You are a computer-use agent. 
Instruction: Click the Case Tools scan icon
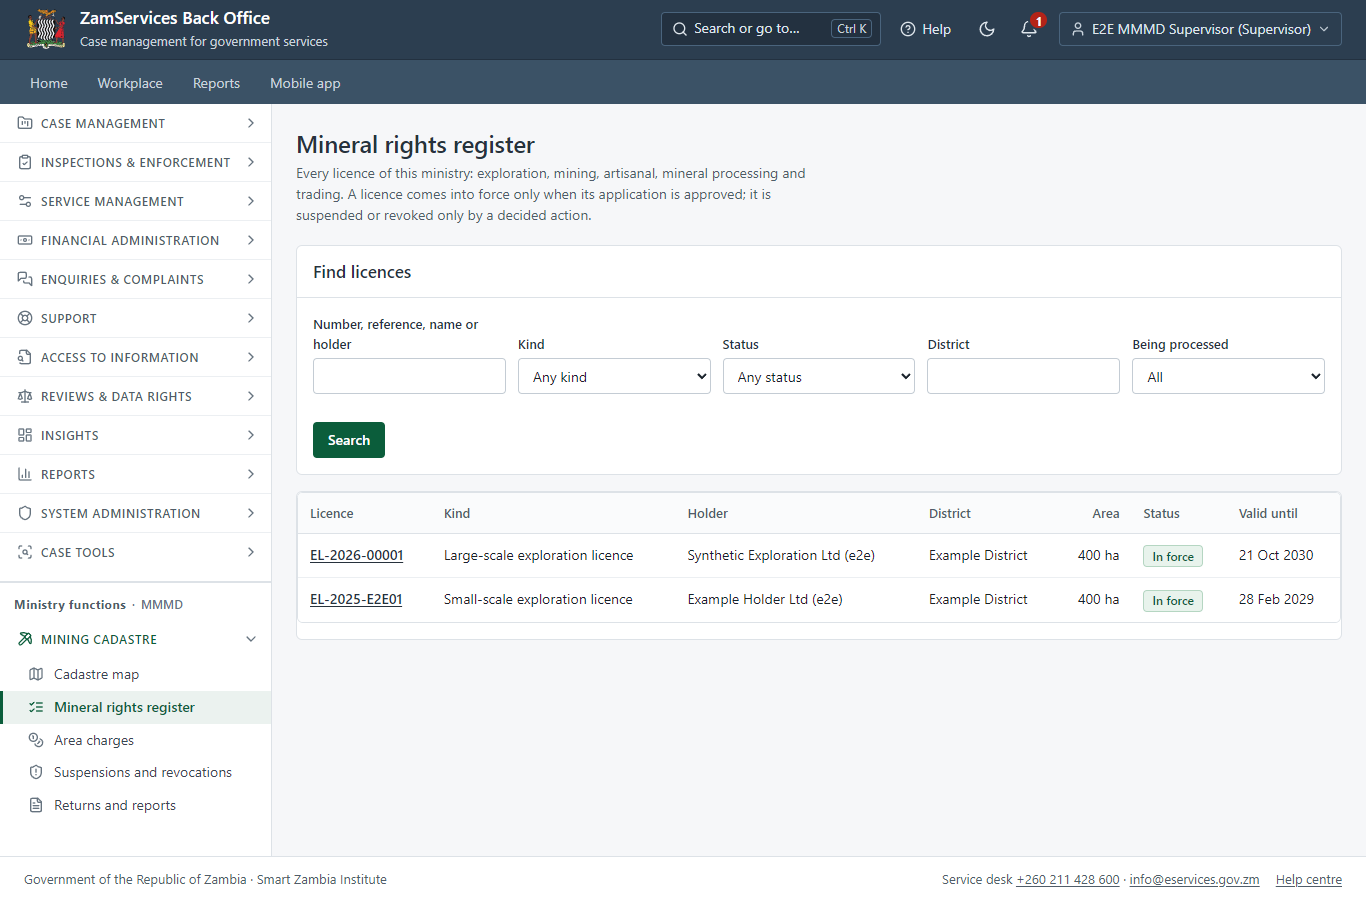coord(25,552)
